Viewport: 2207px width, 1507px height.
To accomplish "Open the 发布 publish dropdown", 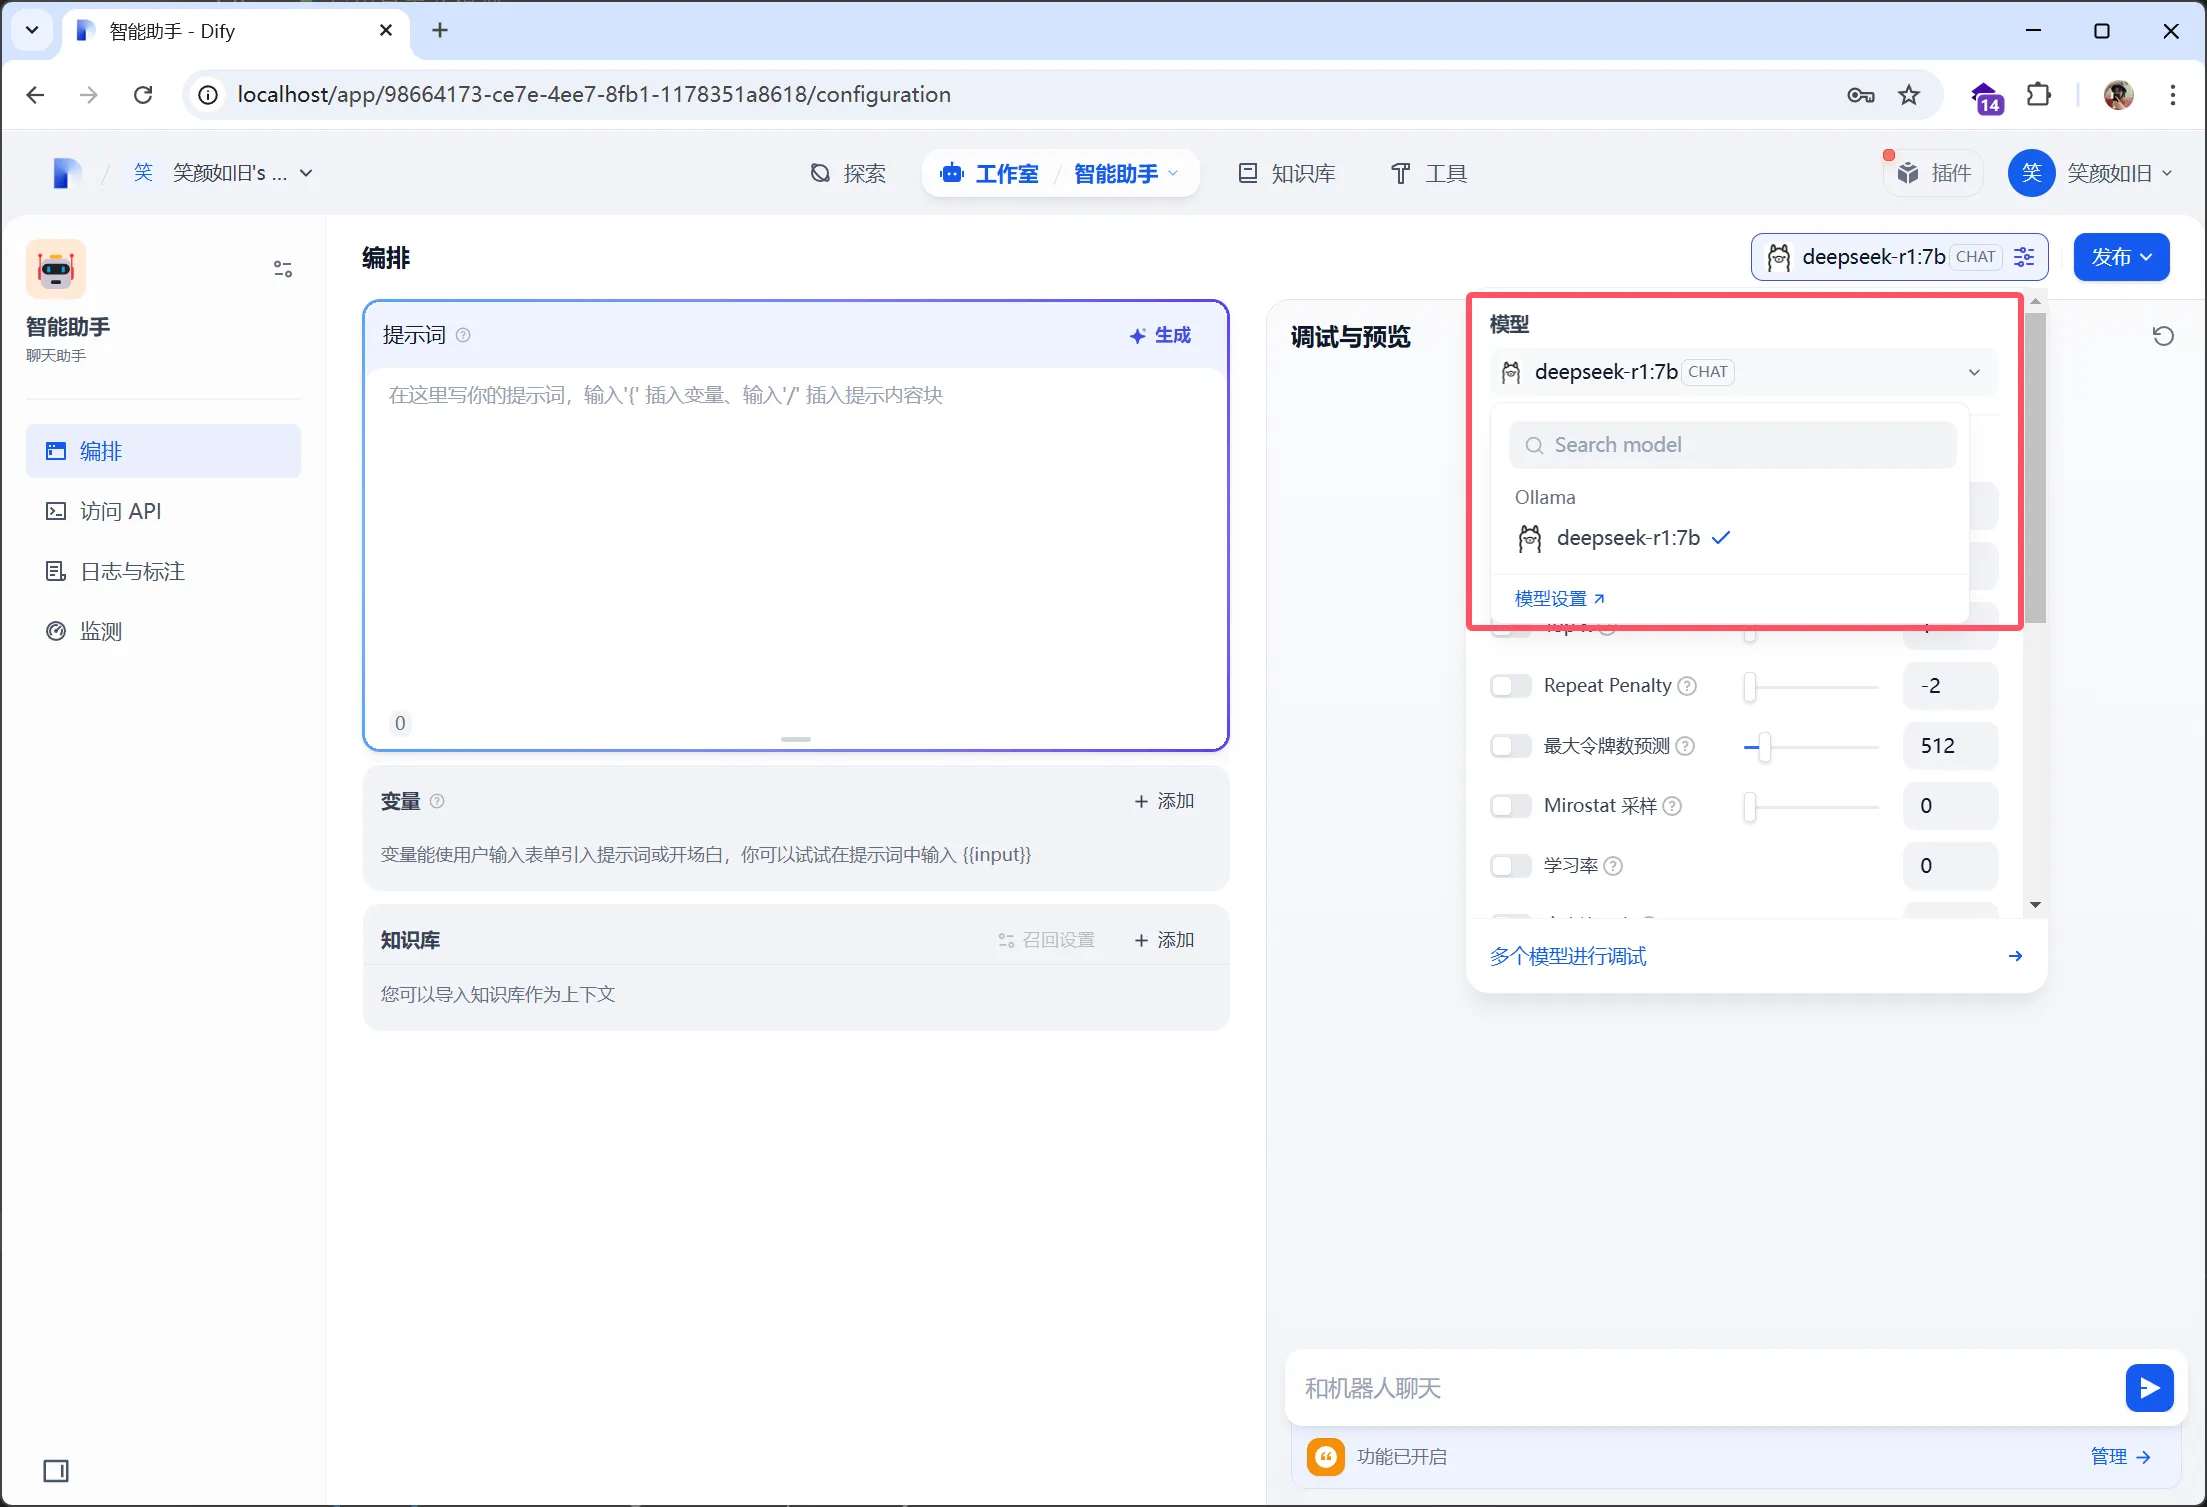I will pos(2121,257).
